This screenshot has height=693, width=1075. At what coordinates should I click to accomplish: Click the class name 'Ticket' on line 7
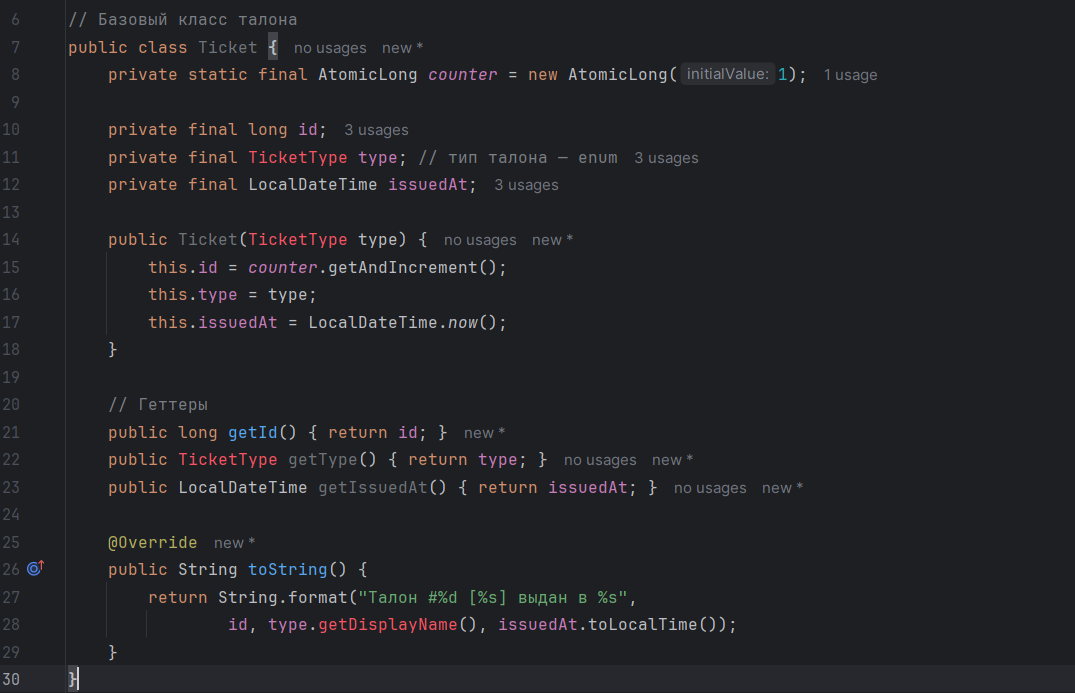pos(228,47)
